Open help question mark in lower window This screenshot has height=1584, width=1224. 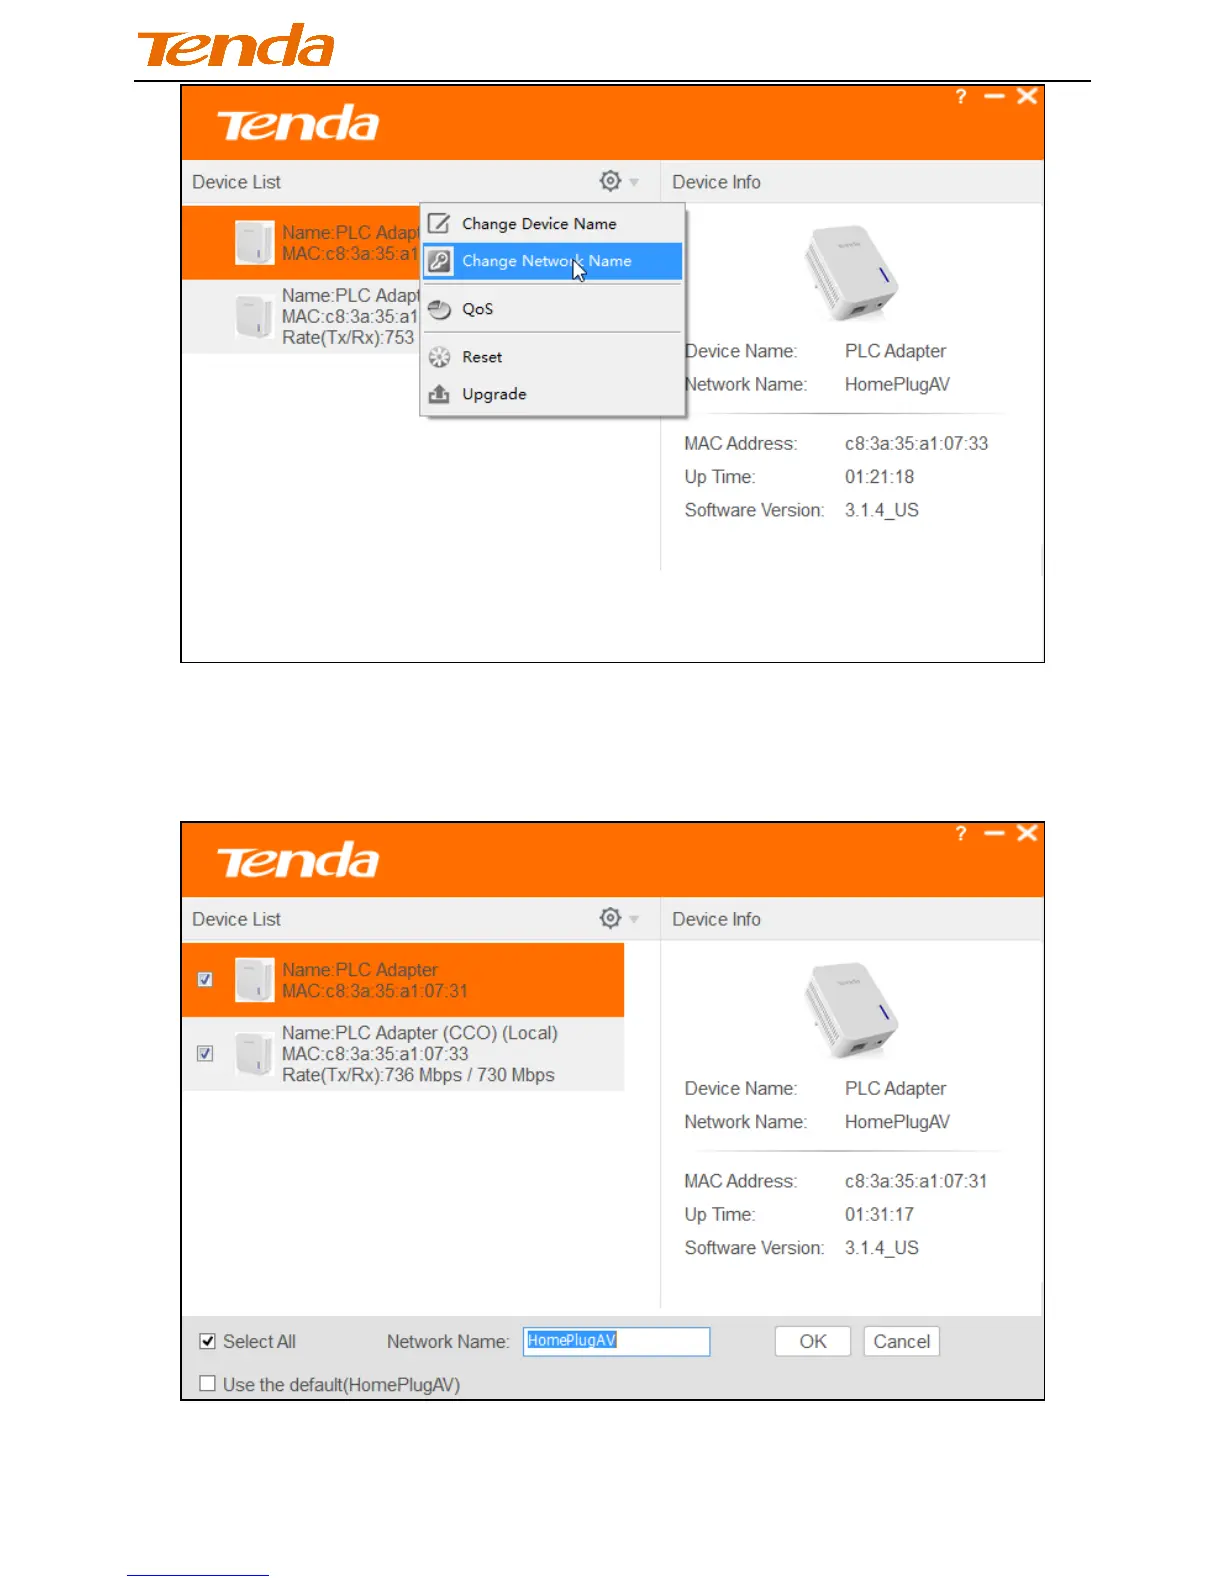tap(961, 833)
